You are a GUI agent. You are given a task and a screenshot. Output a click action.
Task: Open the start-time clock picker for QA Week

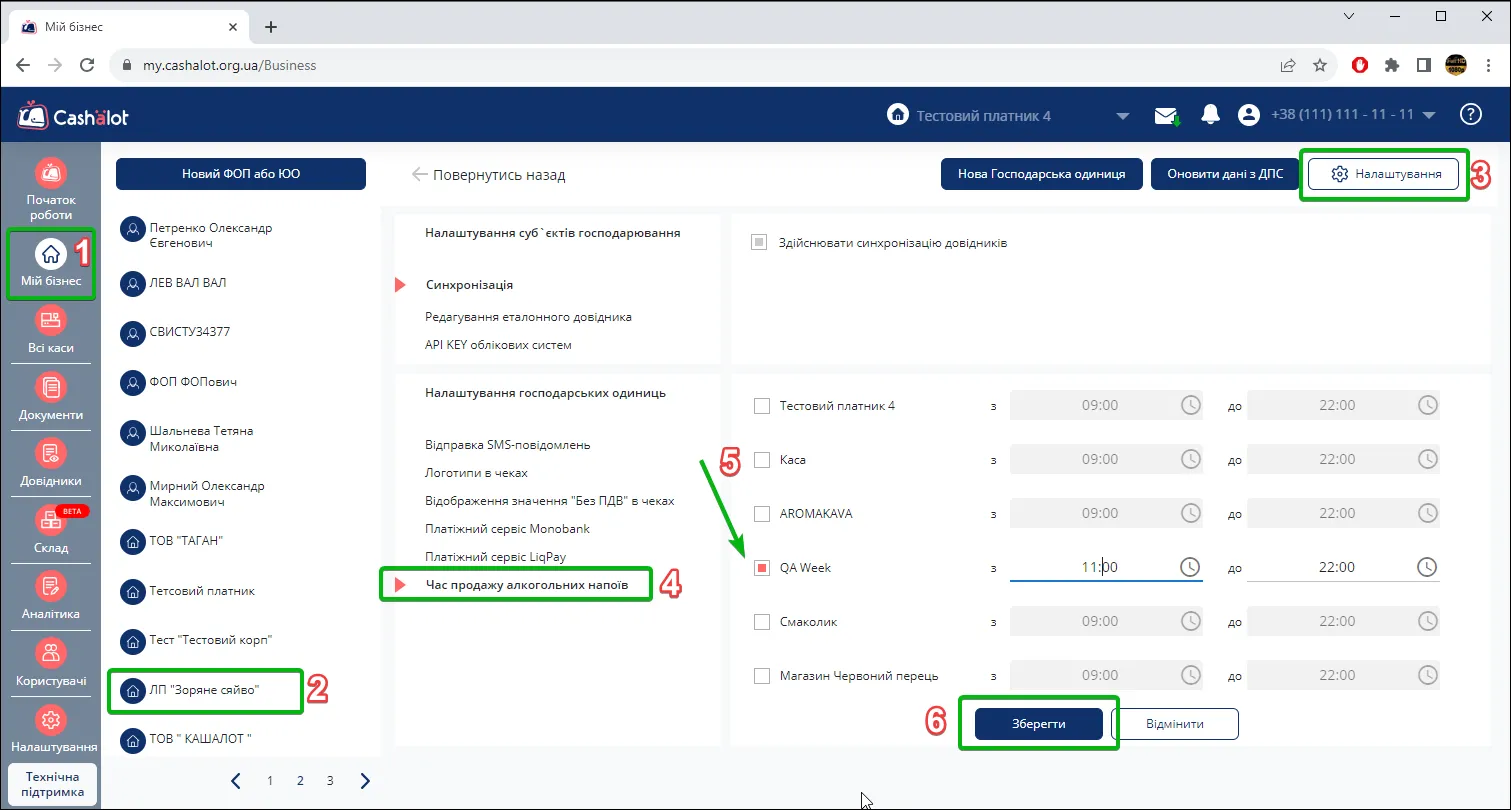coord(1190,567)
